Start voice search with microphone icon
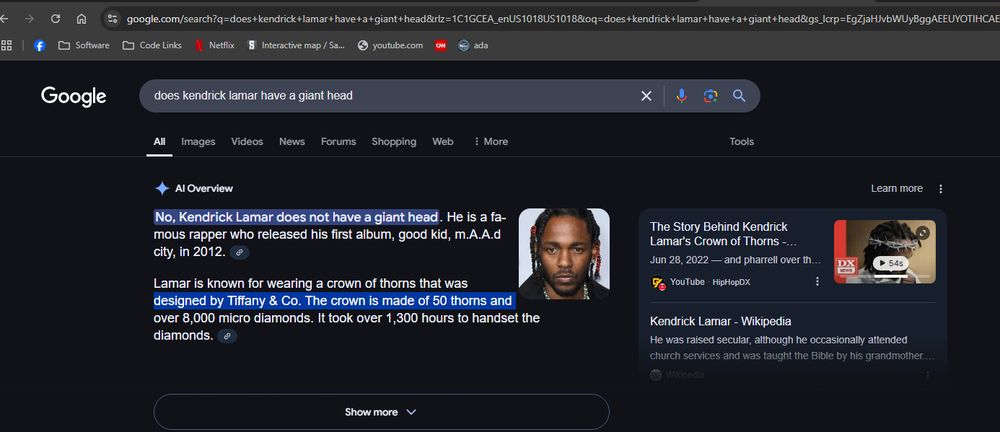 (x=681, y=96)
